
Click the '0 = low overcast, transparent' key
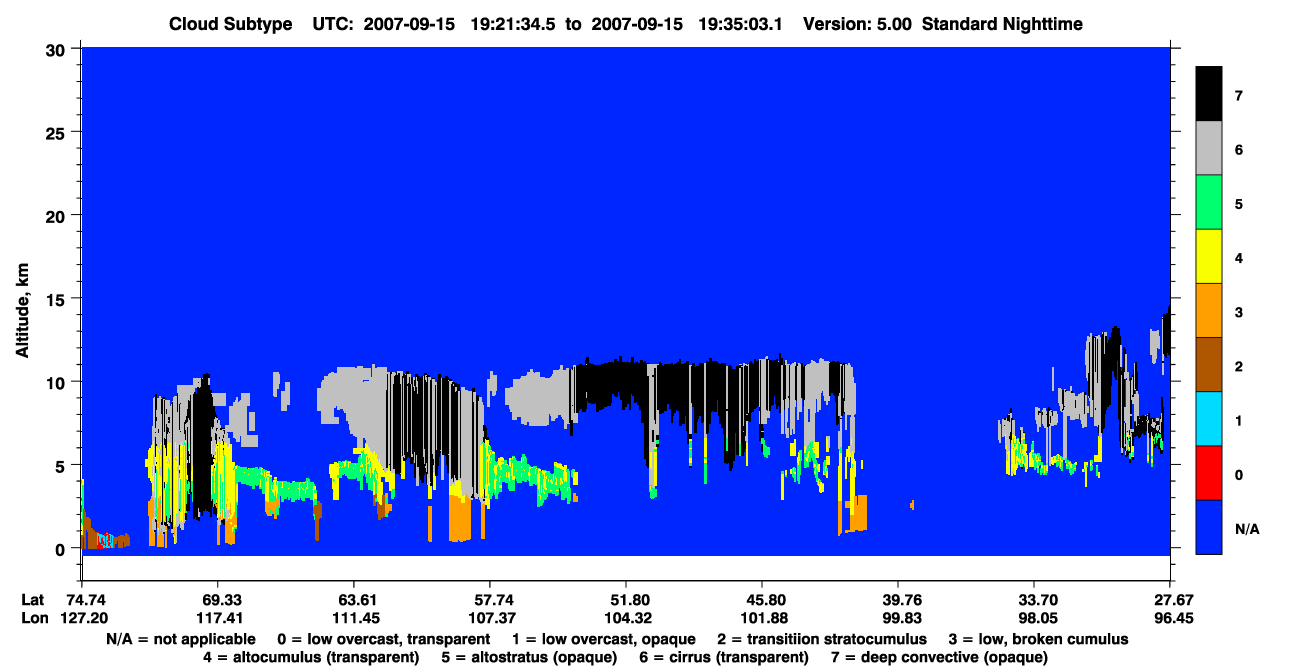(x=384, y=639)
